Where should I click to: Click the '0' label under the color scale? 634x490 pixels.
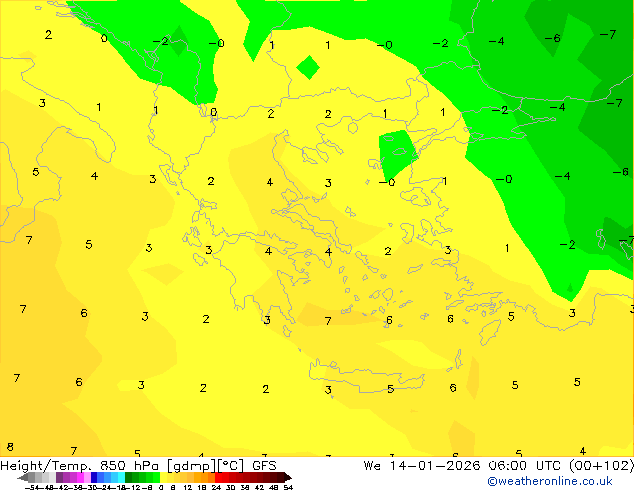click(161, 487)
